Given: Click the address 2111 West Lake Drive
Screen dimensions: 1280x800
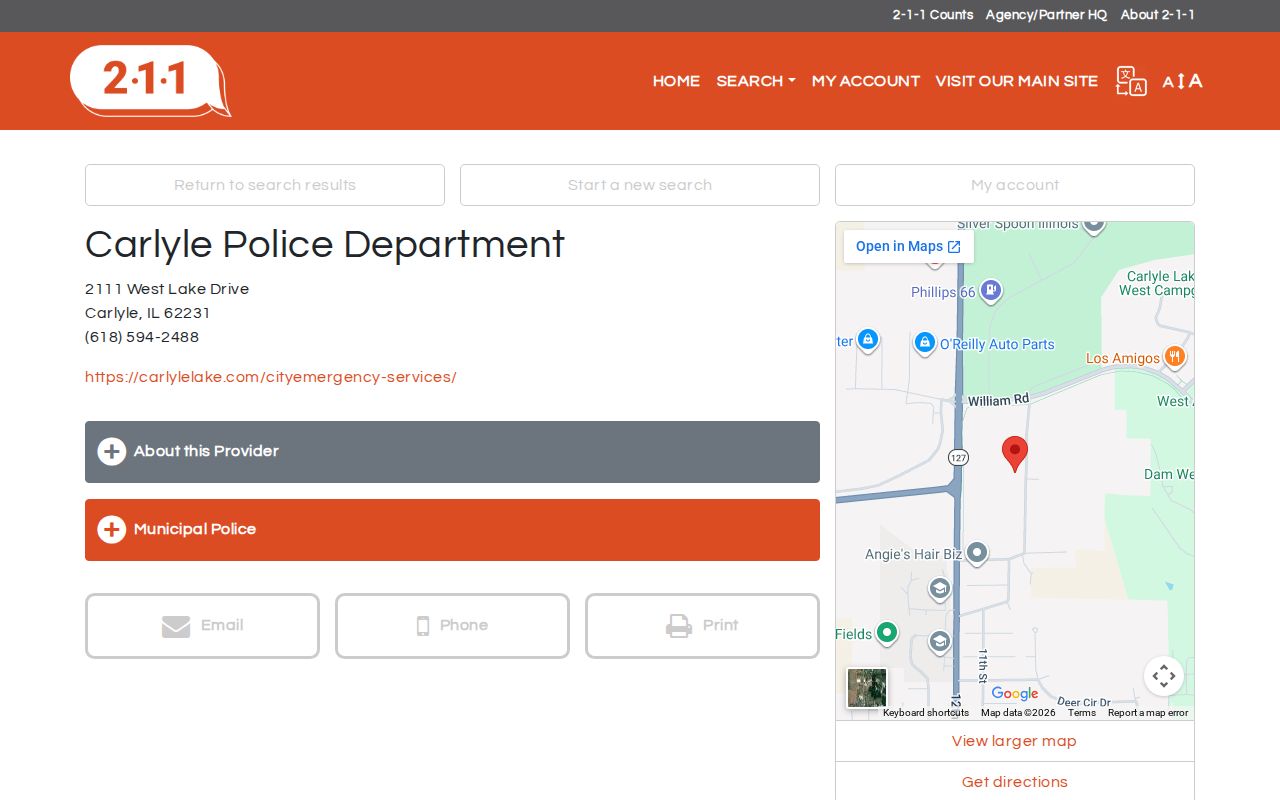Looking at the screenshot, I should point(167,289).
